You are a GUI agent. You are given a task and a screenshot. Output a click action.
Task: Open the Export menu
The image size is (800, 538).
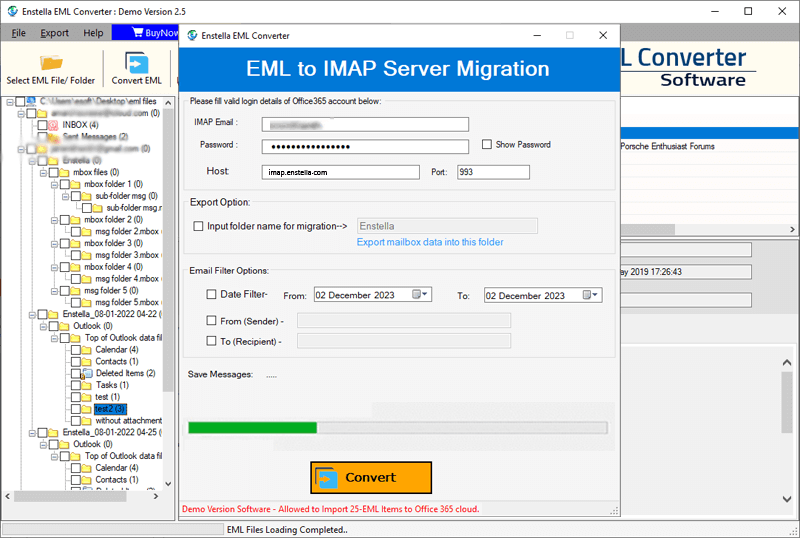coord(54,33)
